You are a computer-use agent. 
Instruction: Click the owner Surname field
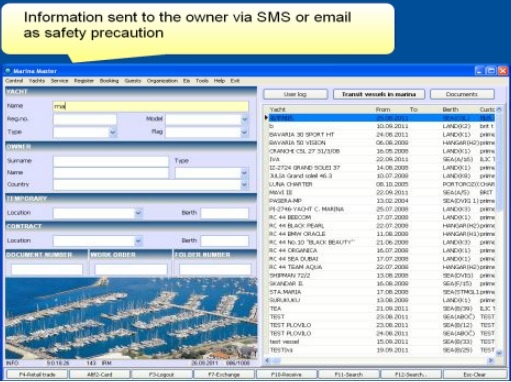pyautogui.click(x=111, y=161)
